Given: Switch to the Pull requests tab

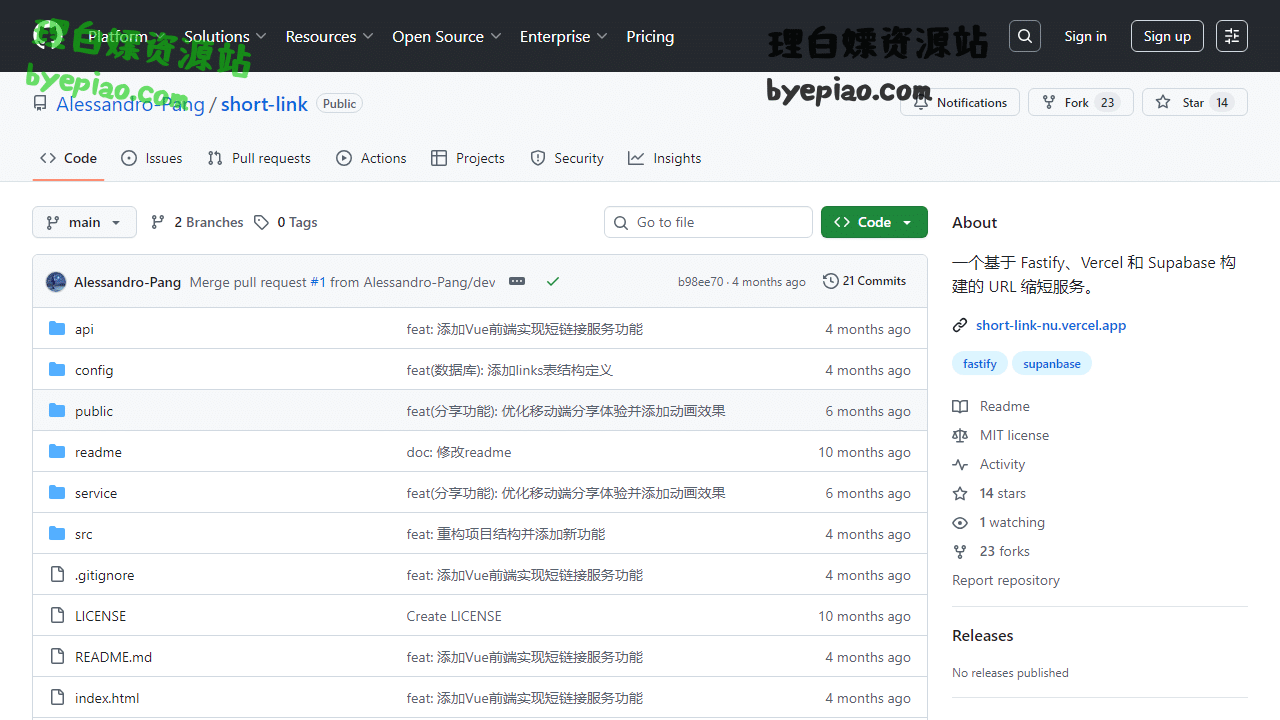Looking at the screenshot, I should (x=259, y=158).
